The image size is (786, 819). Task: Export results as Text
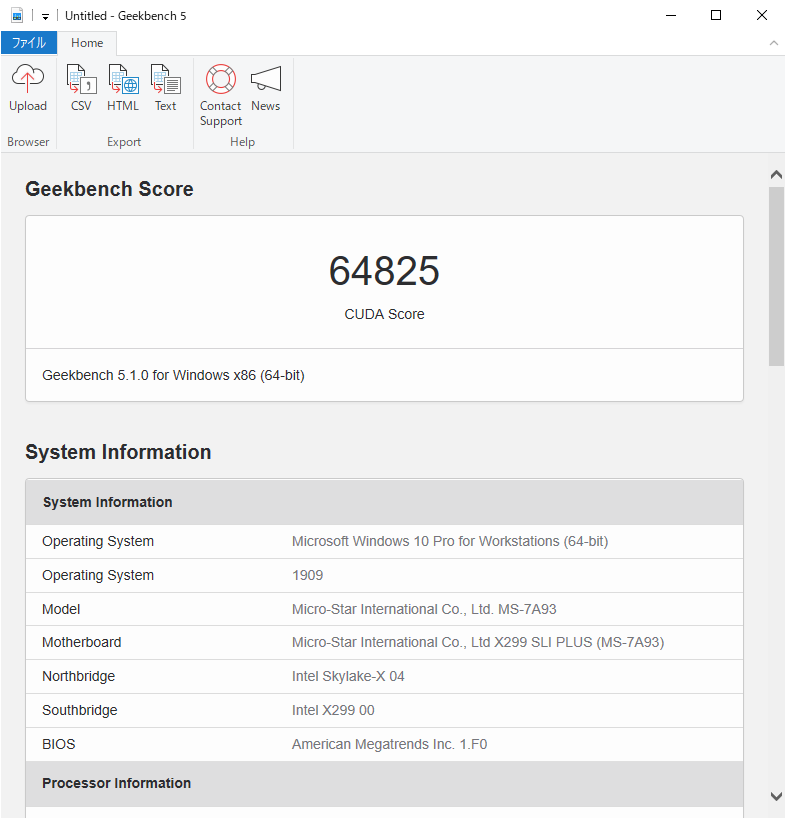point(166,78)
